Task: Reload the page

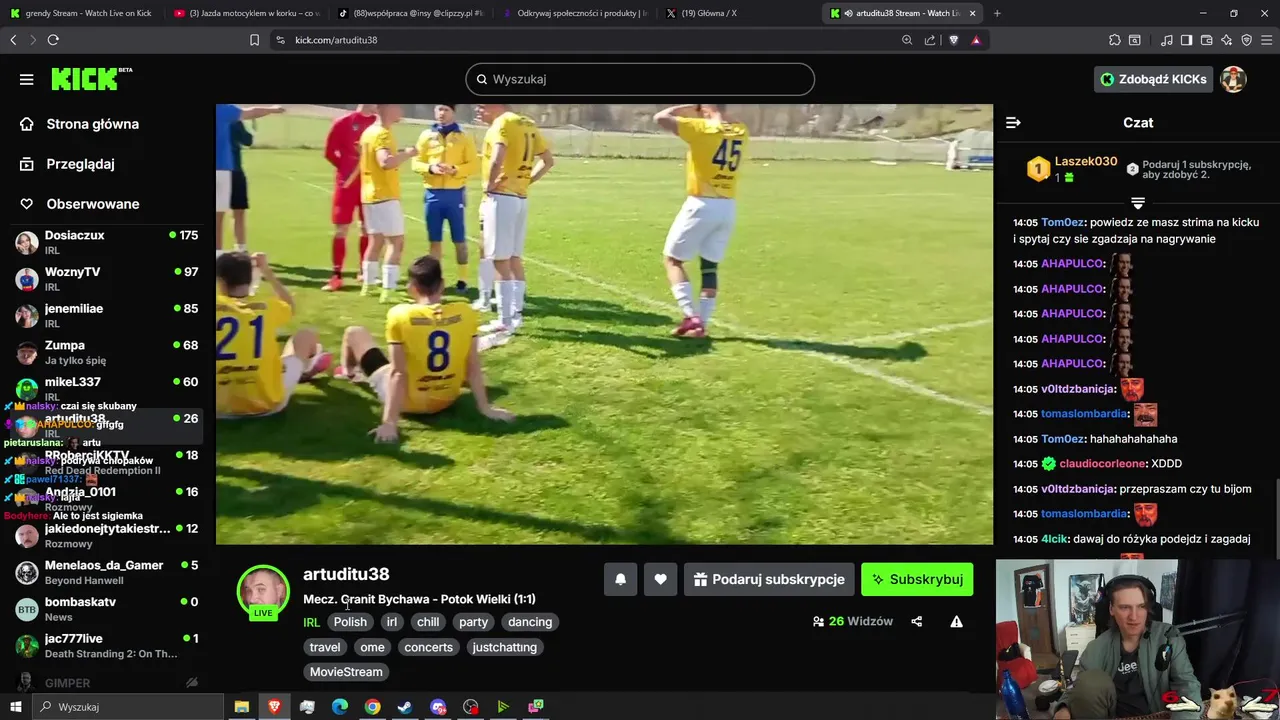Action: point(53,40)
